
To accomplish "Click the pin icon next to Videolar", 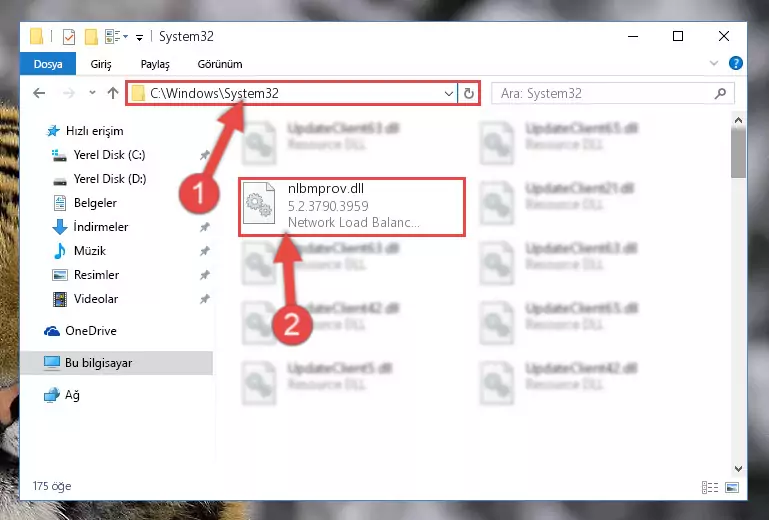I will tap(205, 299).
